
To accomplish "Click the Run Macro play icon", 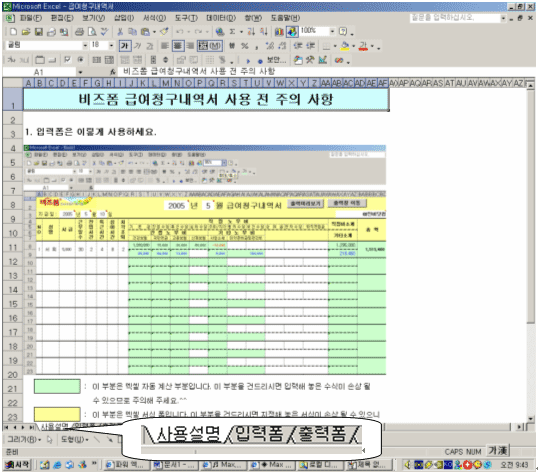I will pyautogui.click(x=248, y=61).
